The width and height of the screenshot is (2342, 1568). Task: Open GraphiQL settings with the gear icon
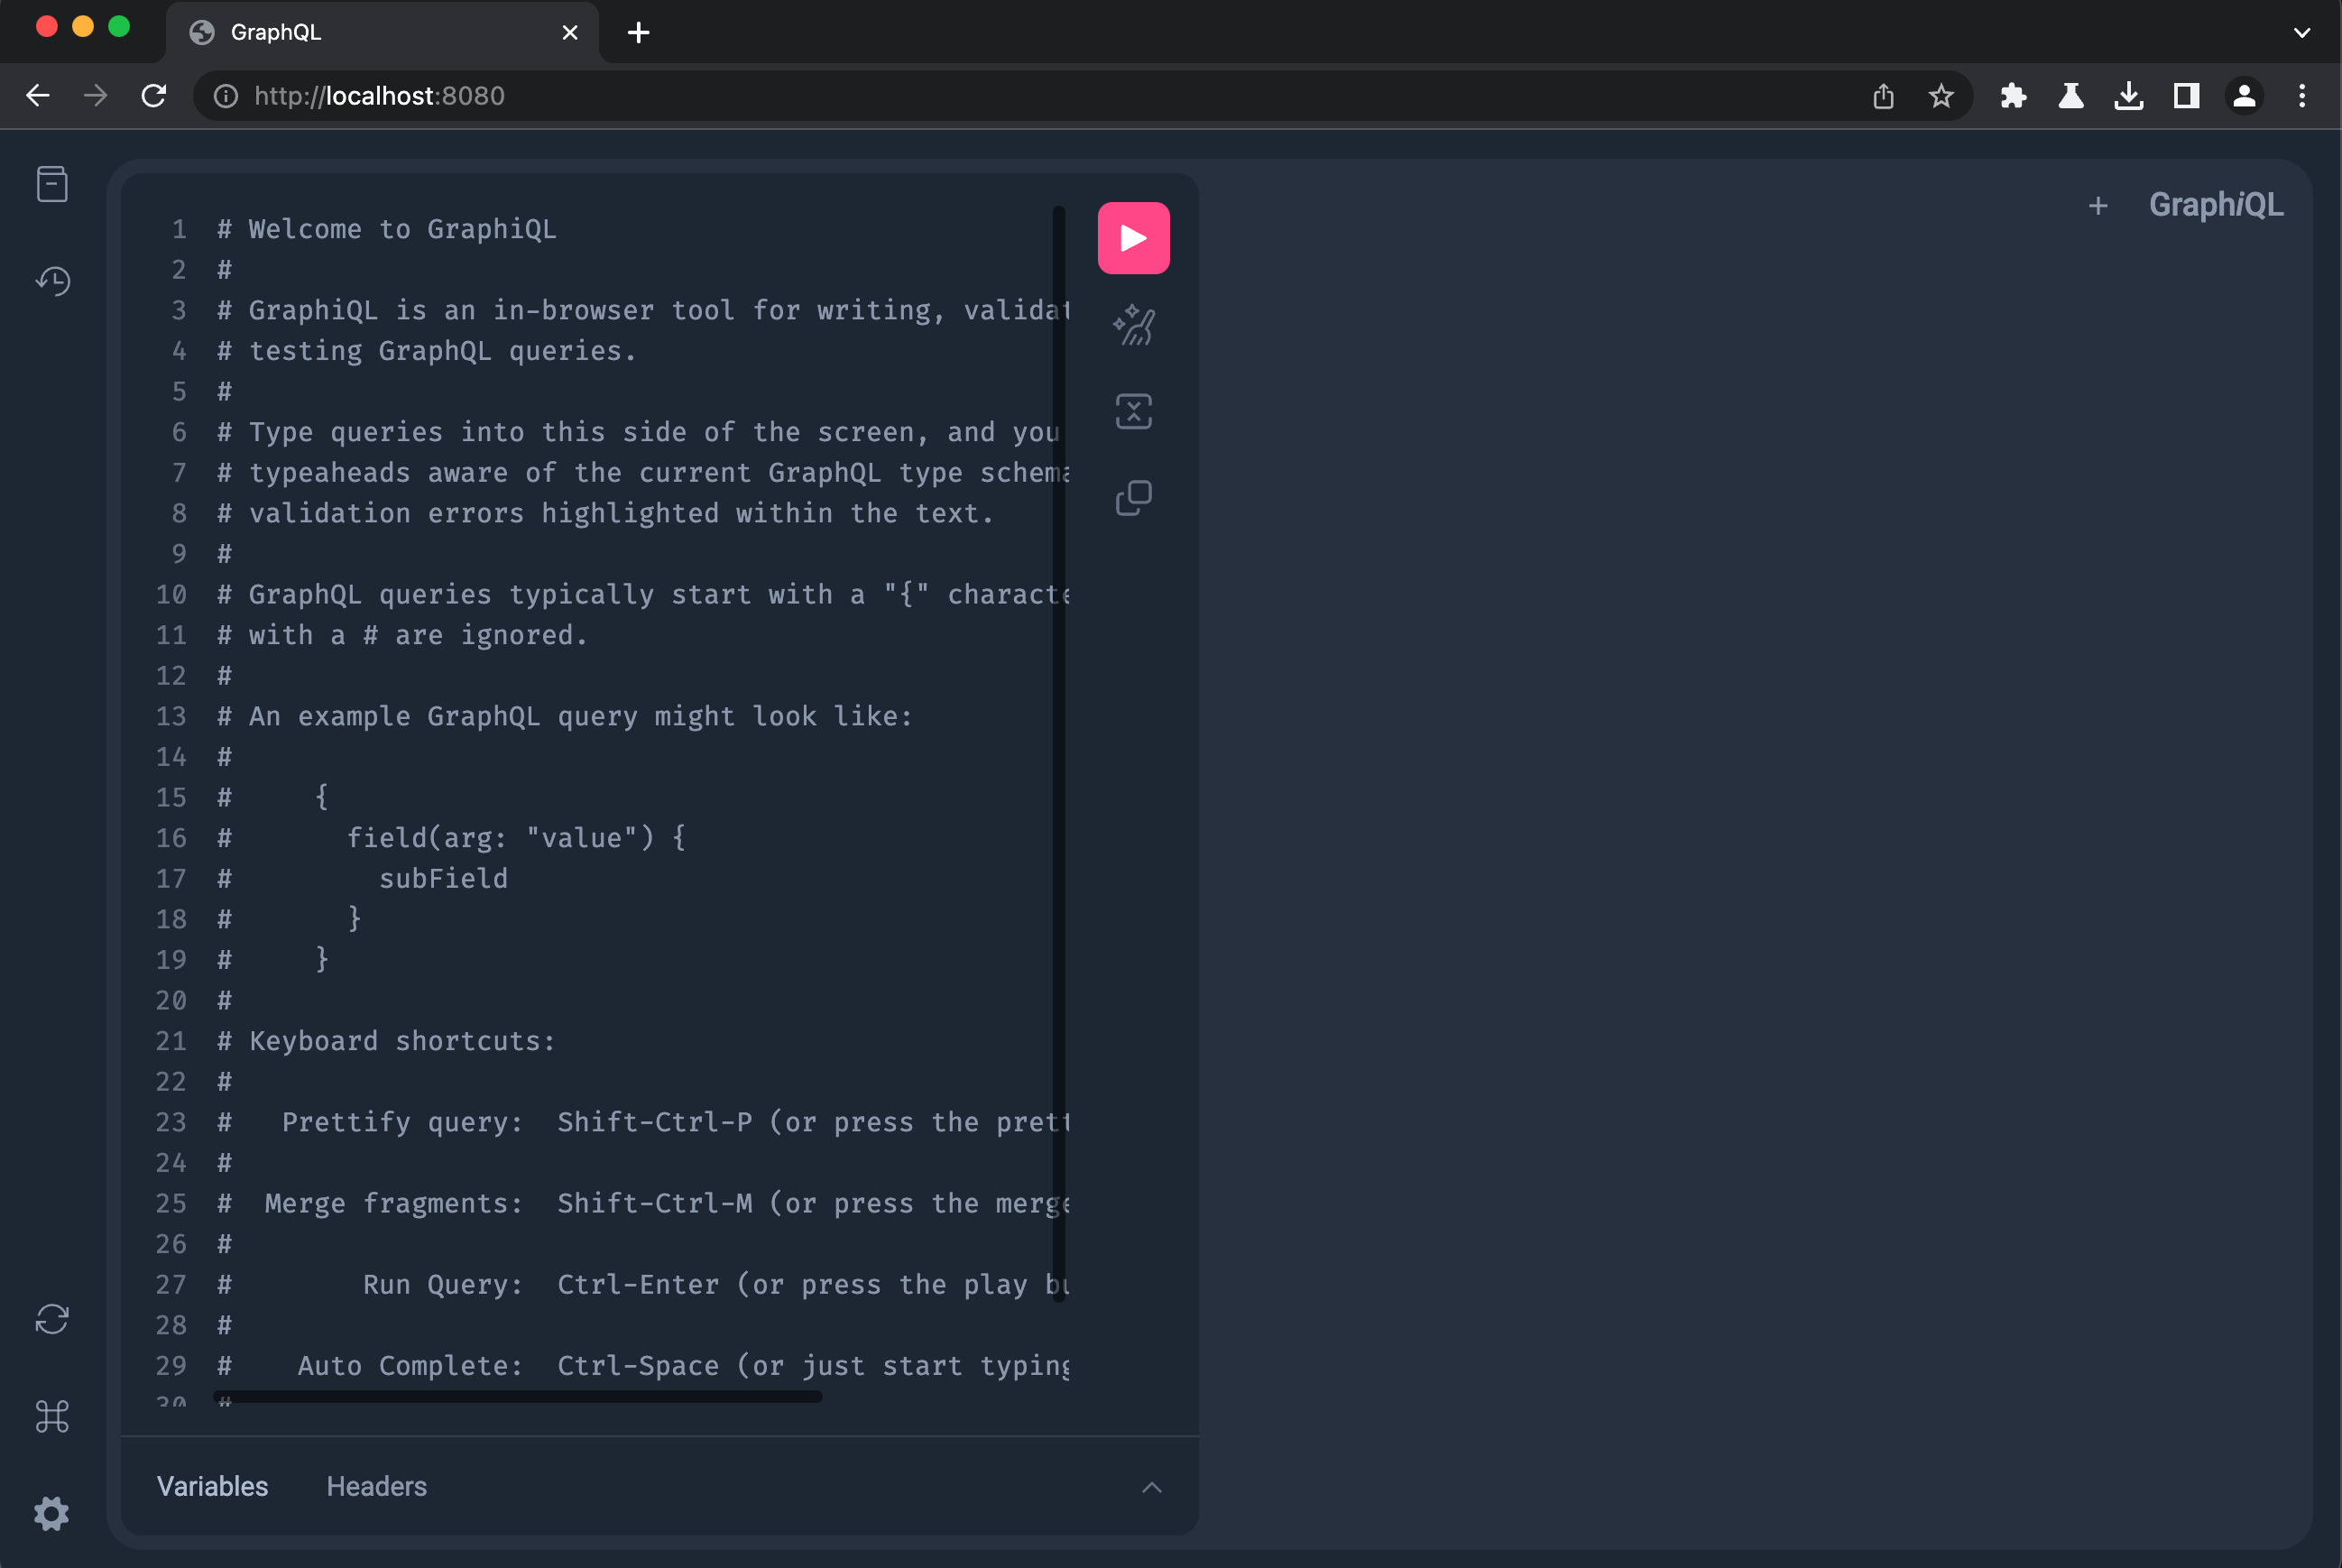coord(52,1513)
